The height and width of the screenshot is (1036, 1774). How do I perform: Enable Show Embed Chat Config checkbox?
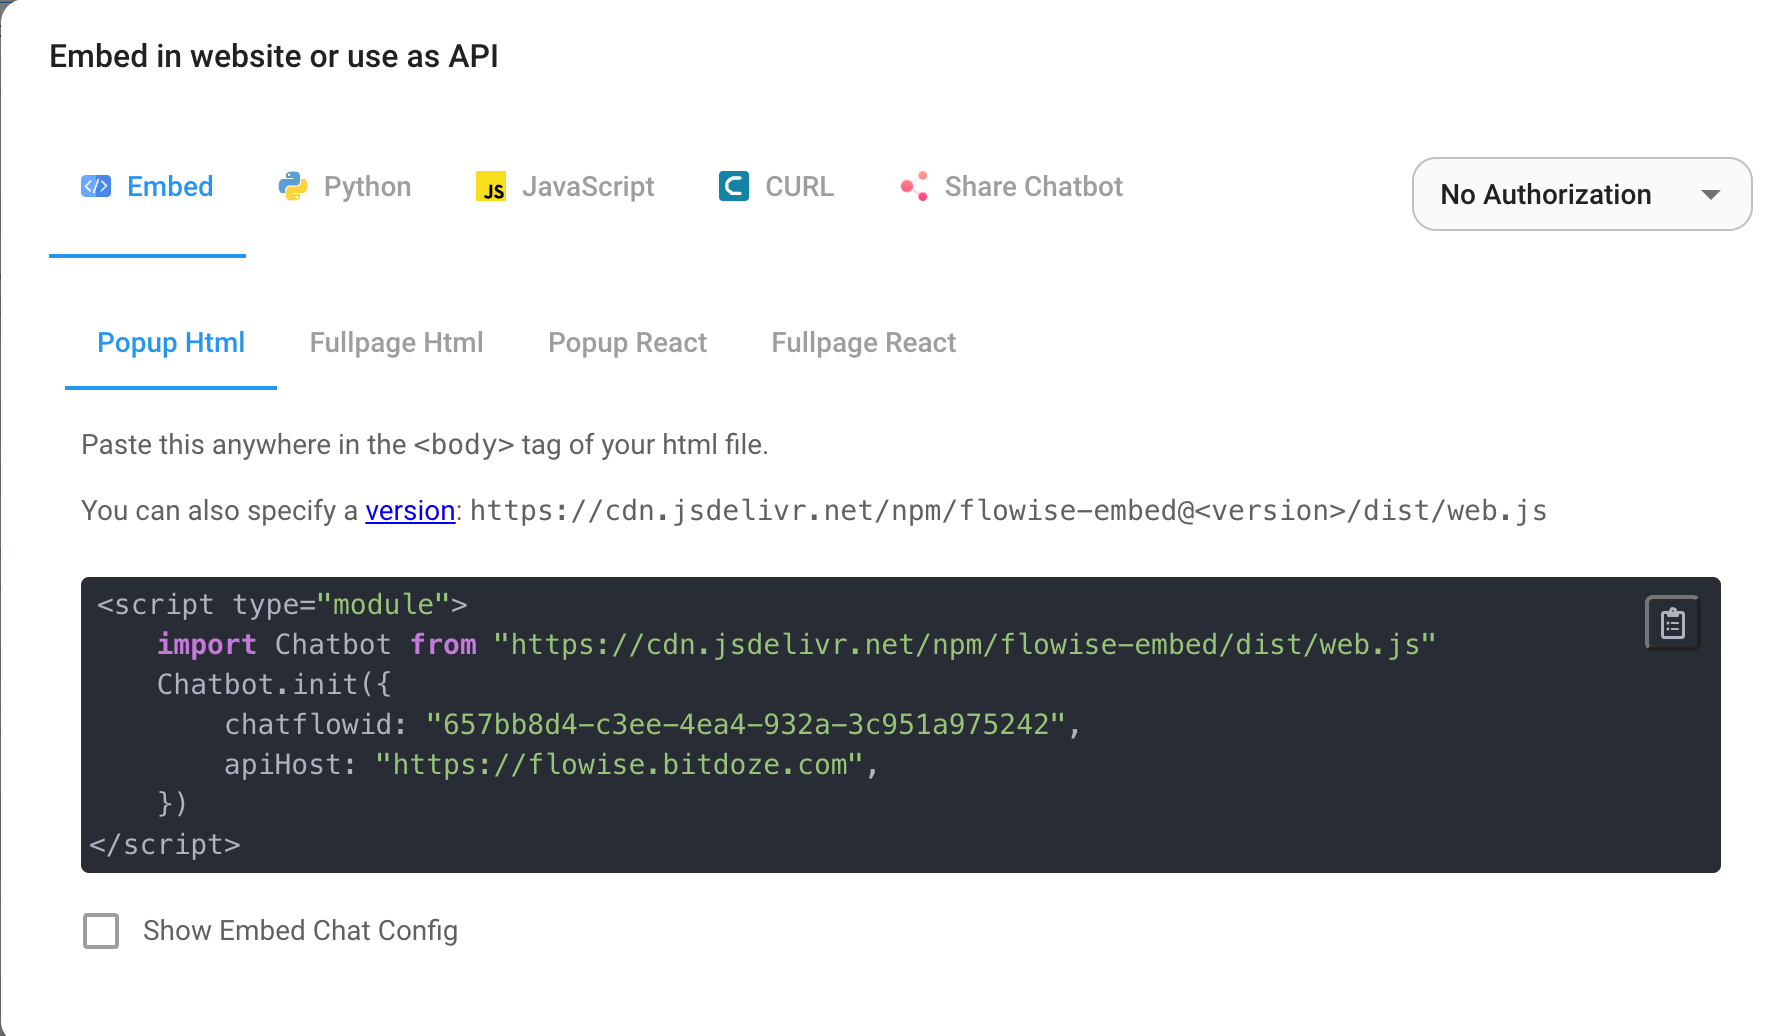pos(101,931)
